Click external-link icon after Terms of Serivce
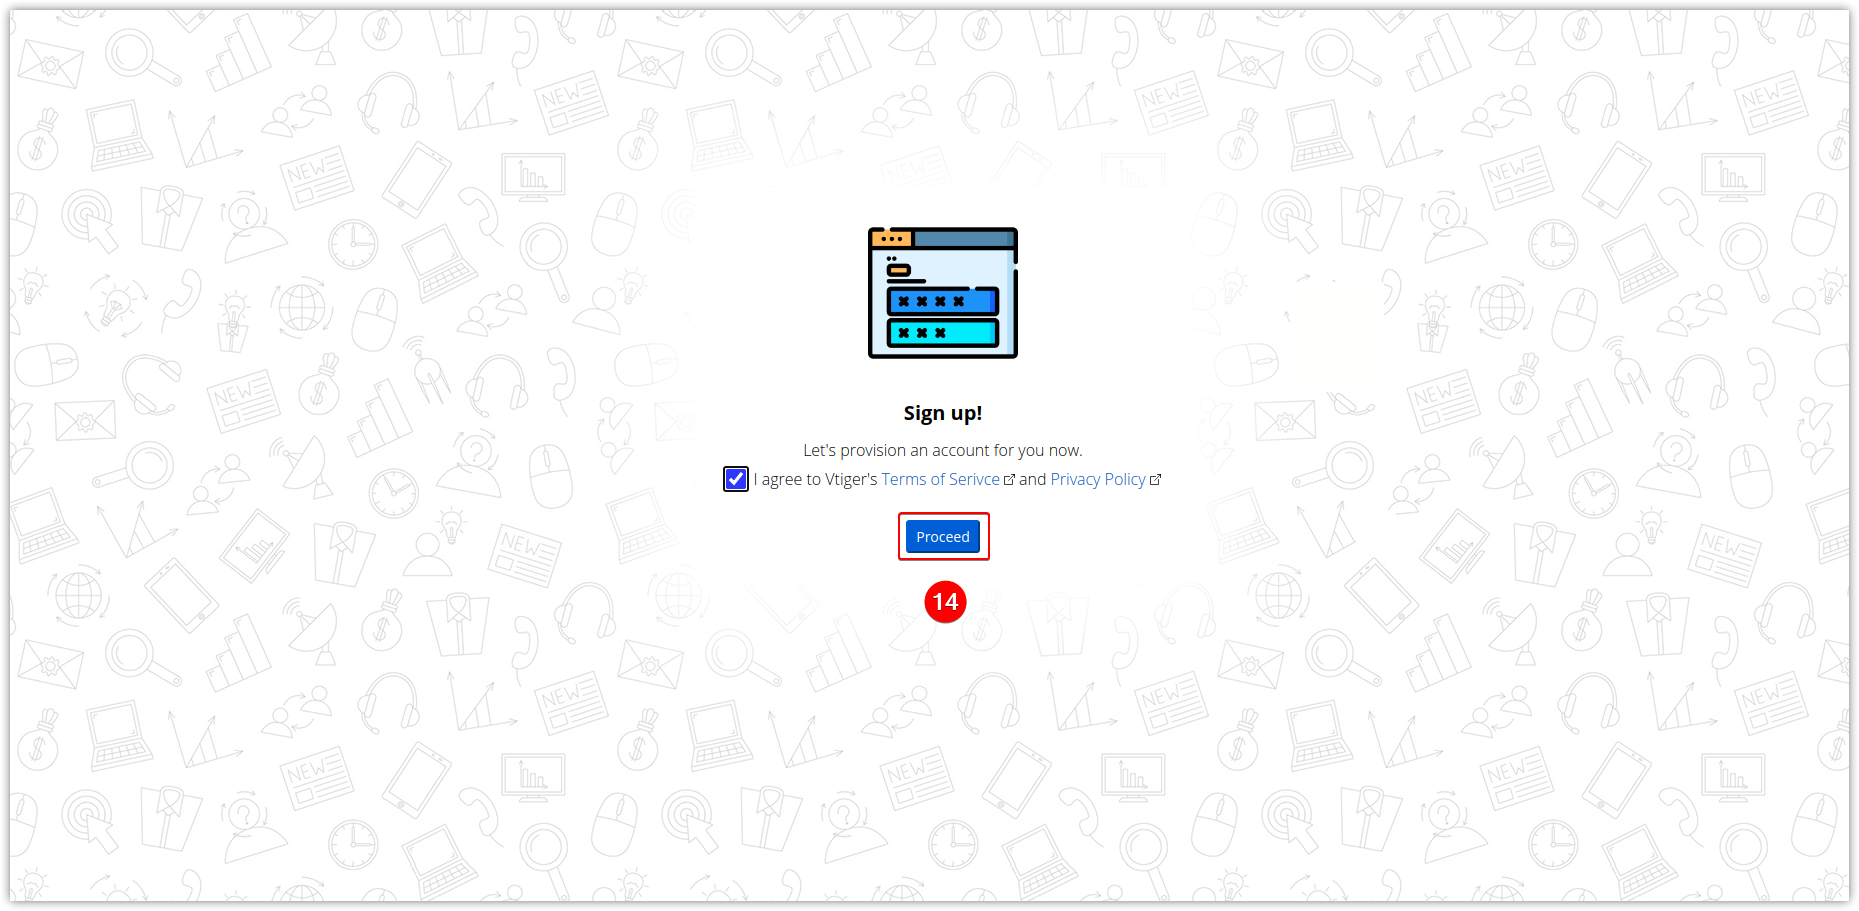Viewport: 1859px width, 911px height. pos(1009,480)
